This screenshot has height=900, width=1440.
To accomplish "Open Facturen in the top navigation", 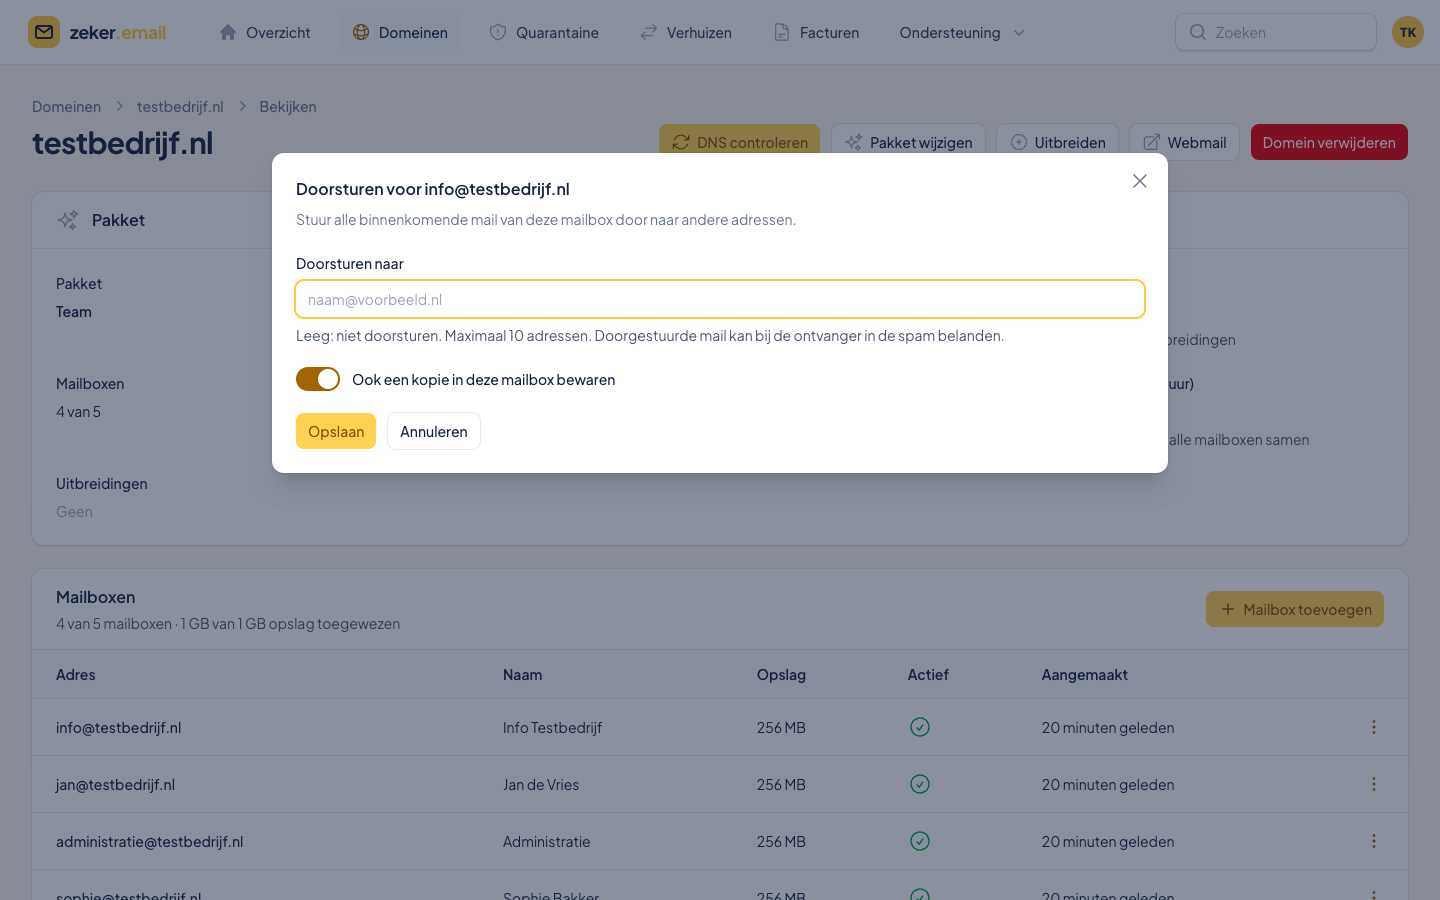I will pos(817,32).
